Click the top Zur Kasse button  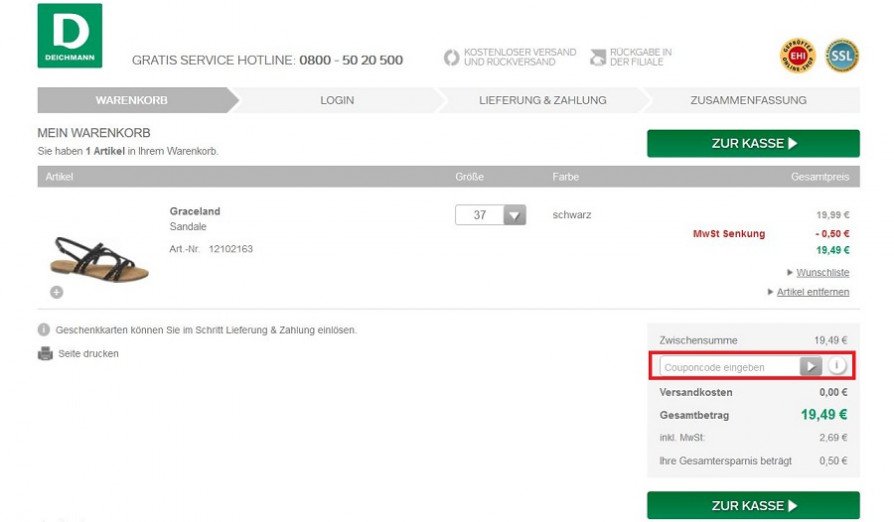753,144
